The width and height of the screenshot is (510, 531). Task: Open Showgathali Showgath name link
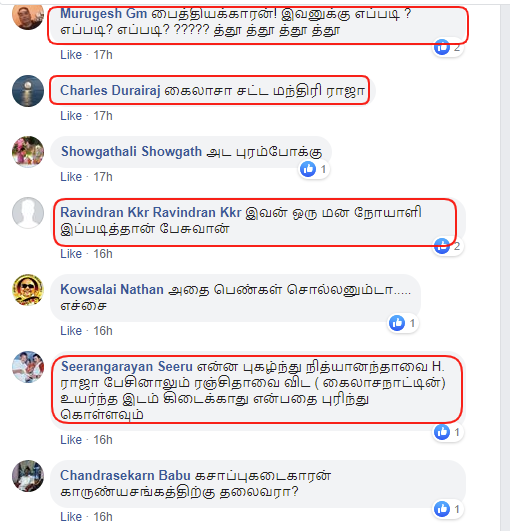click(131, 151)
